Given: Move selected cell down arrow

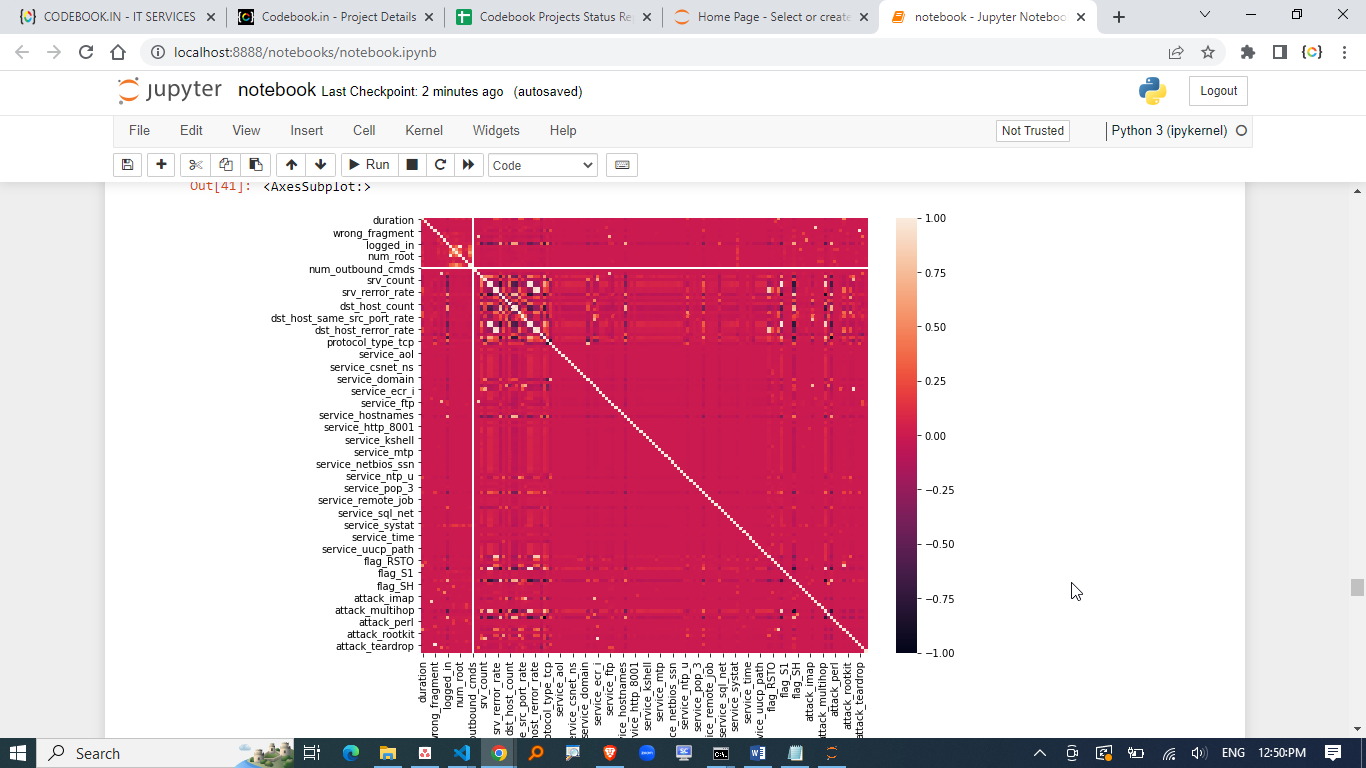Looking at the screenshot, I should [x=320, y=165].
